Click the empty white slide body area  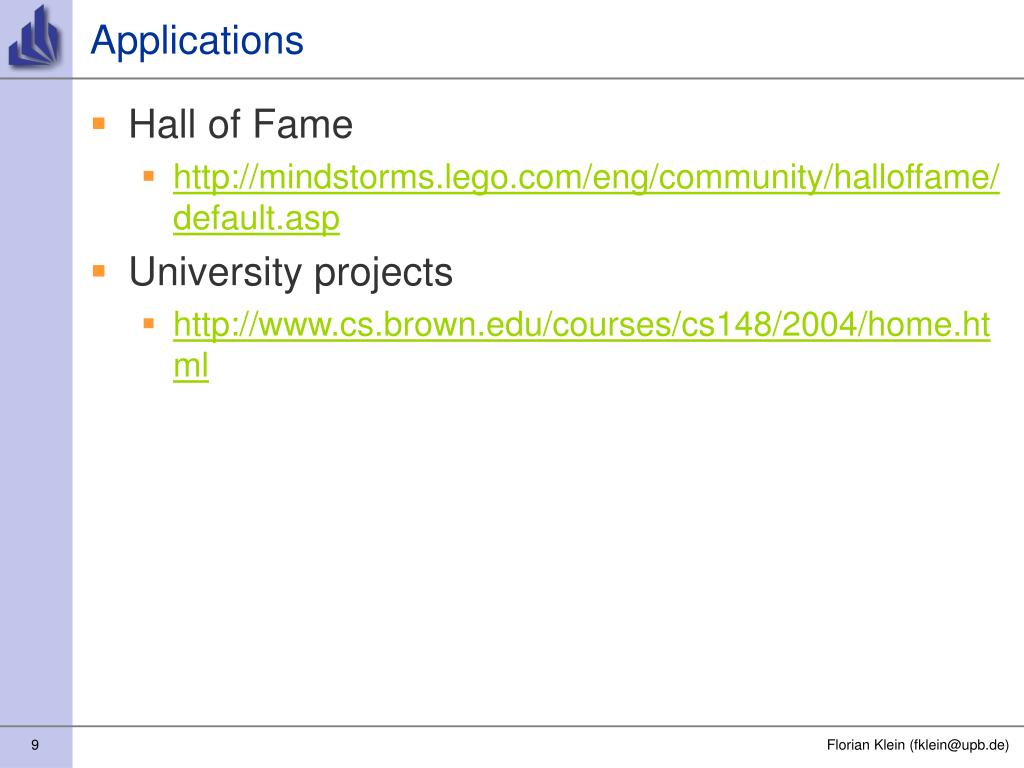coord(549,555)
